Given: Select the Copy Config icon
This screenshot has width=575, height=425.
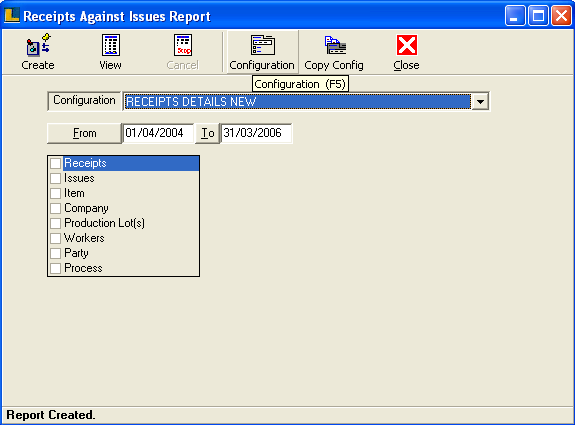Looking at the screenshot, I should pos(335,45).
